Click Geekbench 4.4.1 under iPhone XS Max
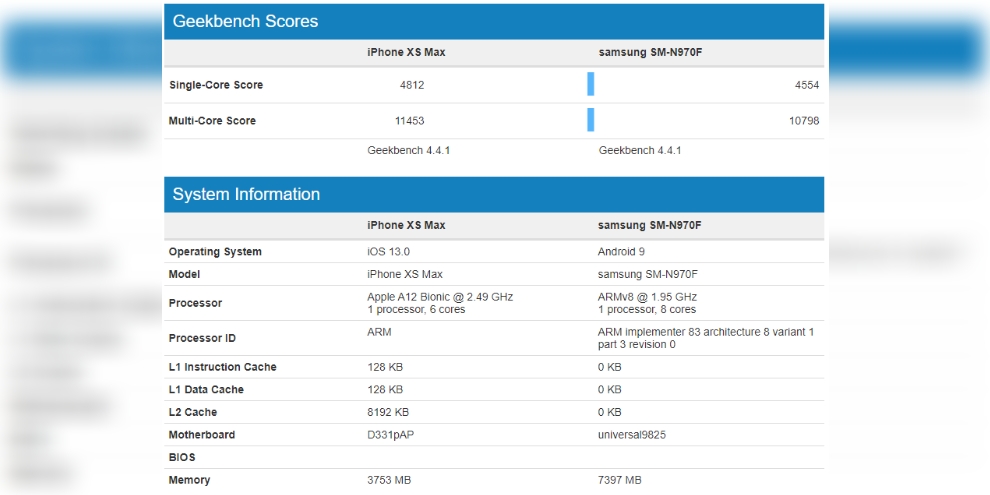The width and height of the screenshot is (990, 495). (x=409, y=150)
